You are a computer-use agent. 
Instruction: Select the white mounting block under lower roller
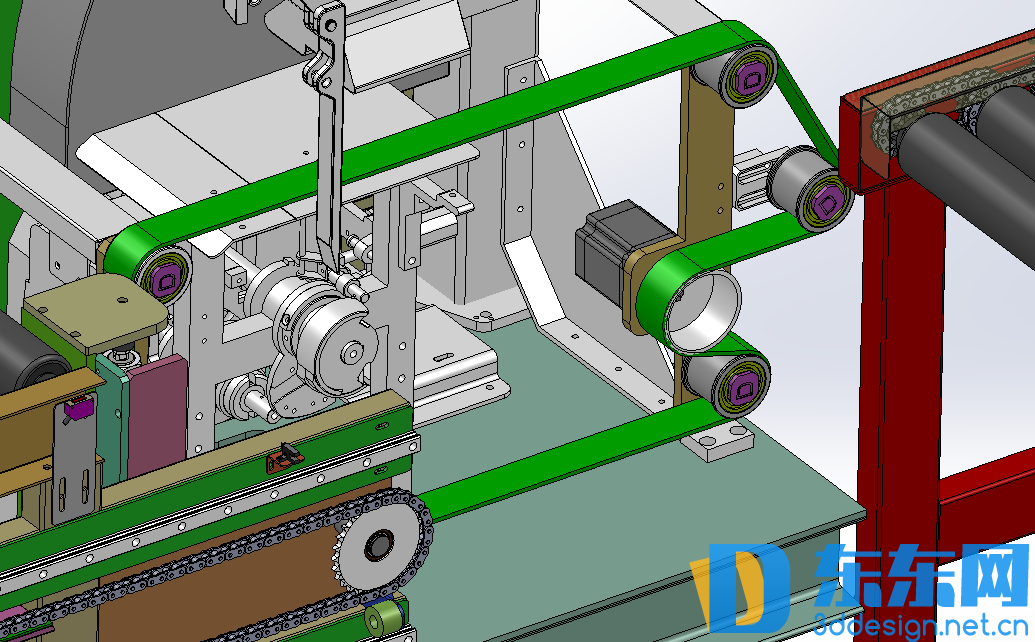[718, 441]
